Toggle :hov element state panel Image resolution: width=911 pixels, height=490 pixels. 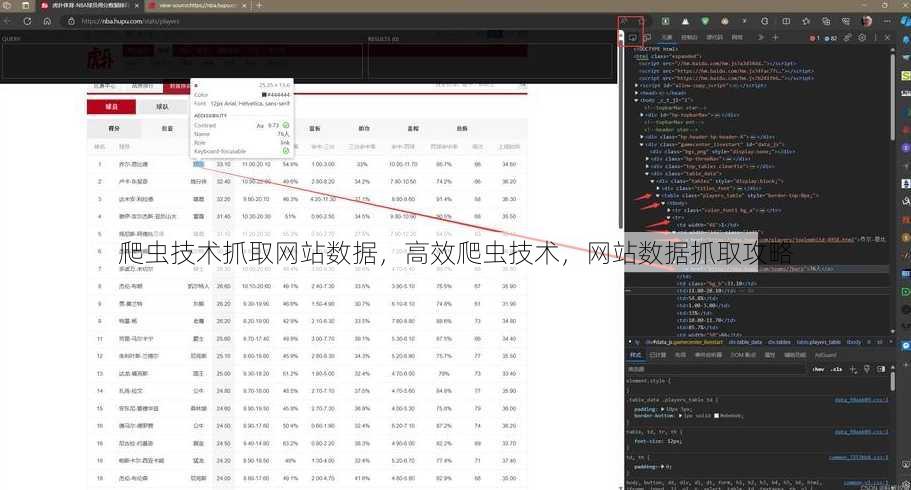click(818, 369)
